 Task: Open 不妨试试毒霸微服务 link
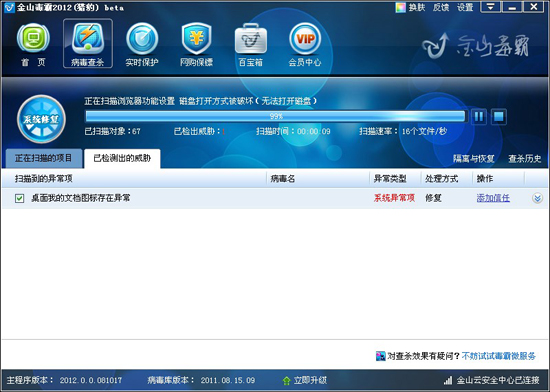[498, 356]
